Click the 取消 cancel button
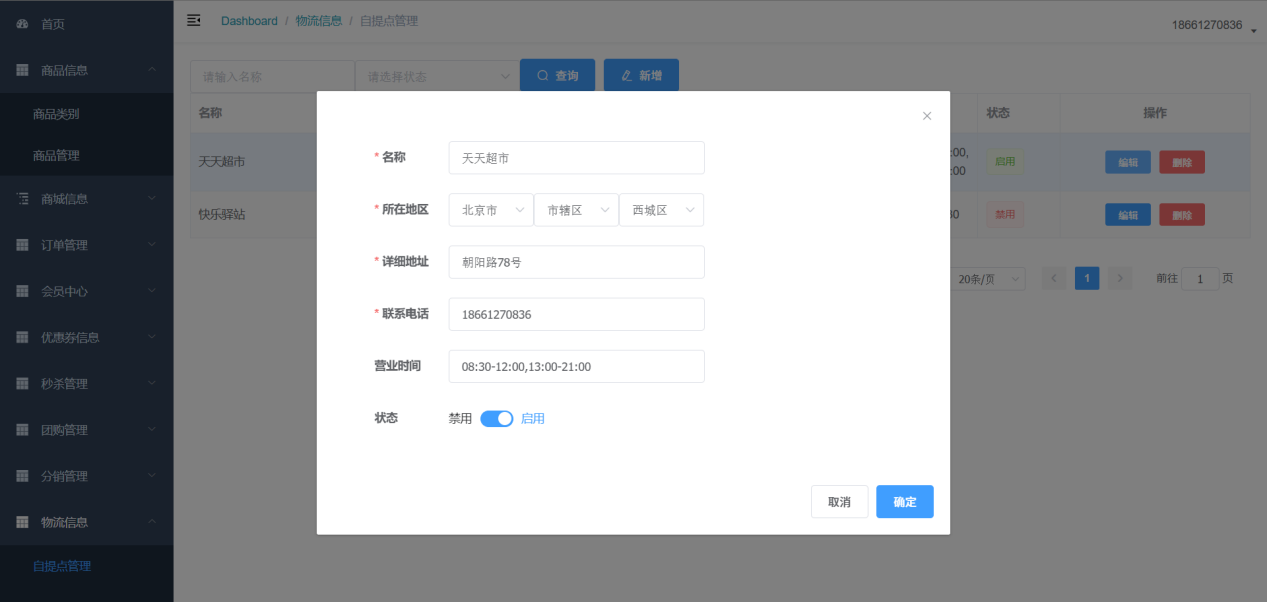Image resolution: width=1267 pixels, height=602 pixels. [839, 502]
